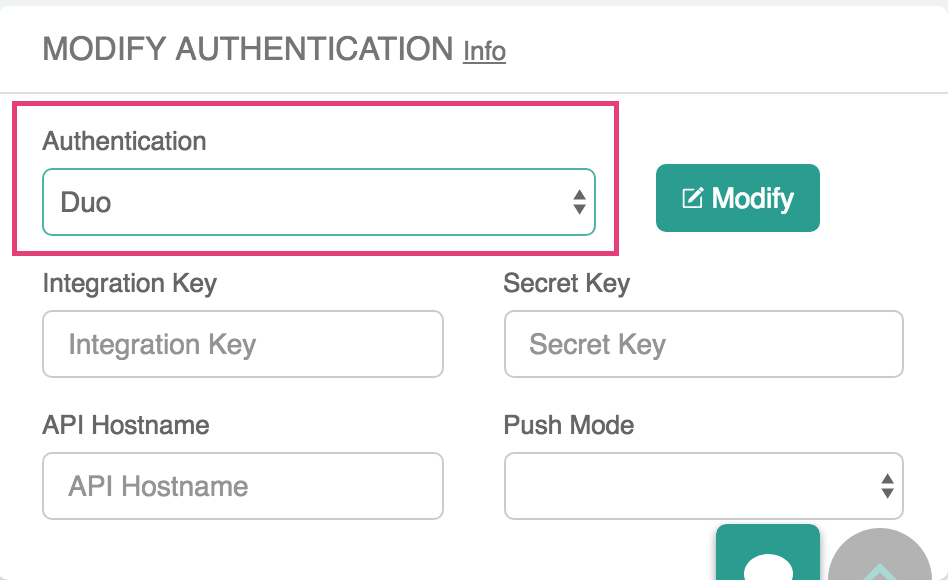Click the Secret Key field label

566,283
